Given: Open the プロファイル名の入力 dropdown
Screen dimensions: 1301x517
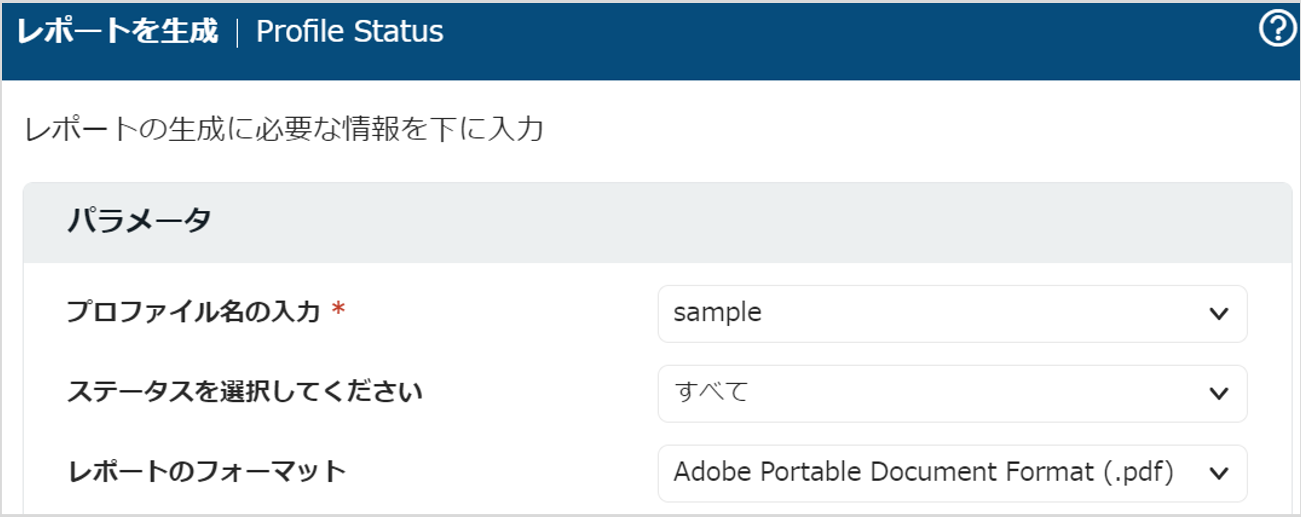Looking at the screenshot, I should click(951, 314).
